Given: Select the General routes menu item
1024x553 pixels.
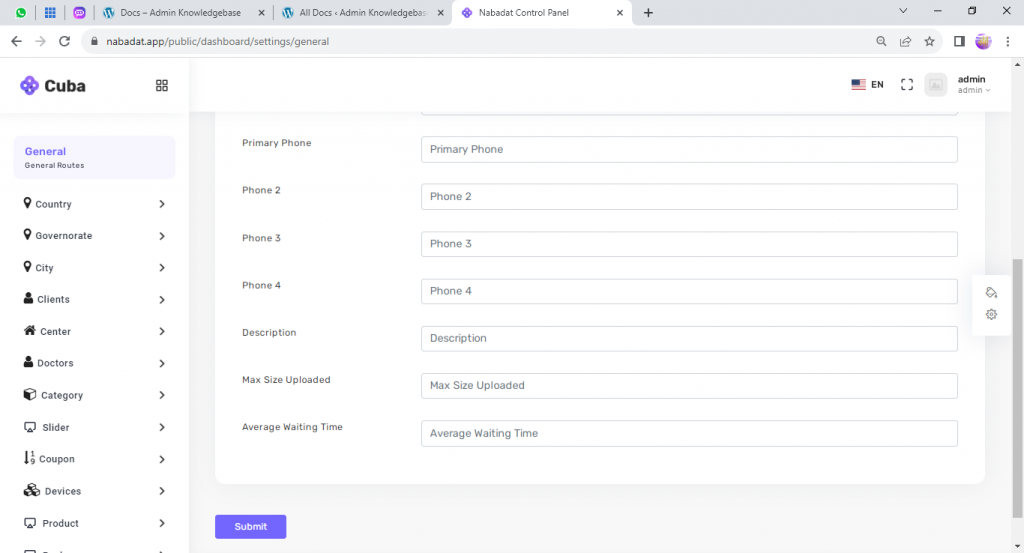Looking at the screenshot, I should pos(94,157).
